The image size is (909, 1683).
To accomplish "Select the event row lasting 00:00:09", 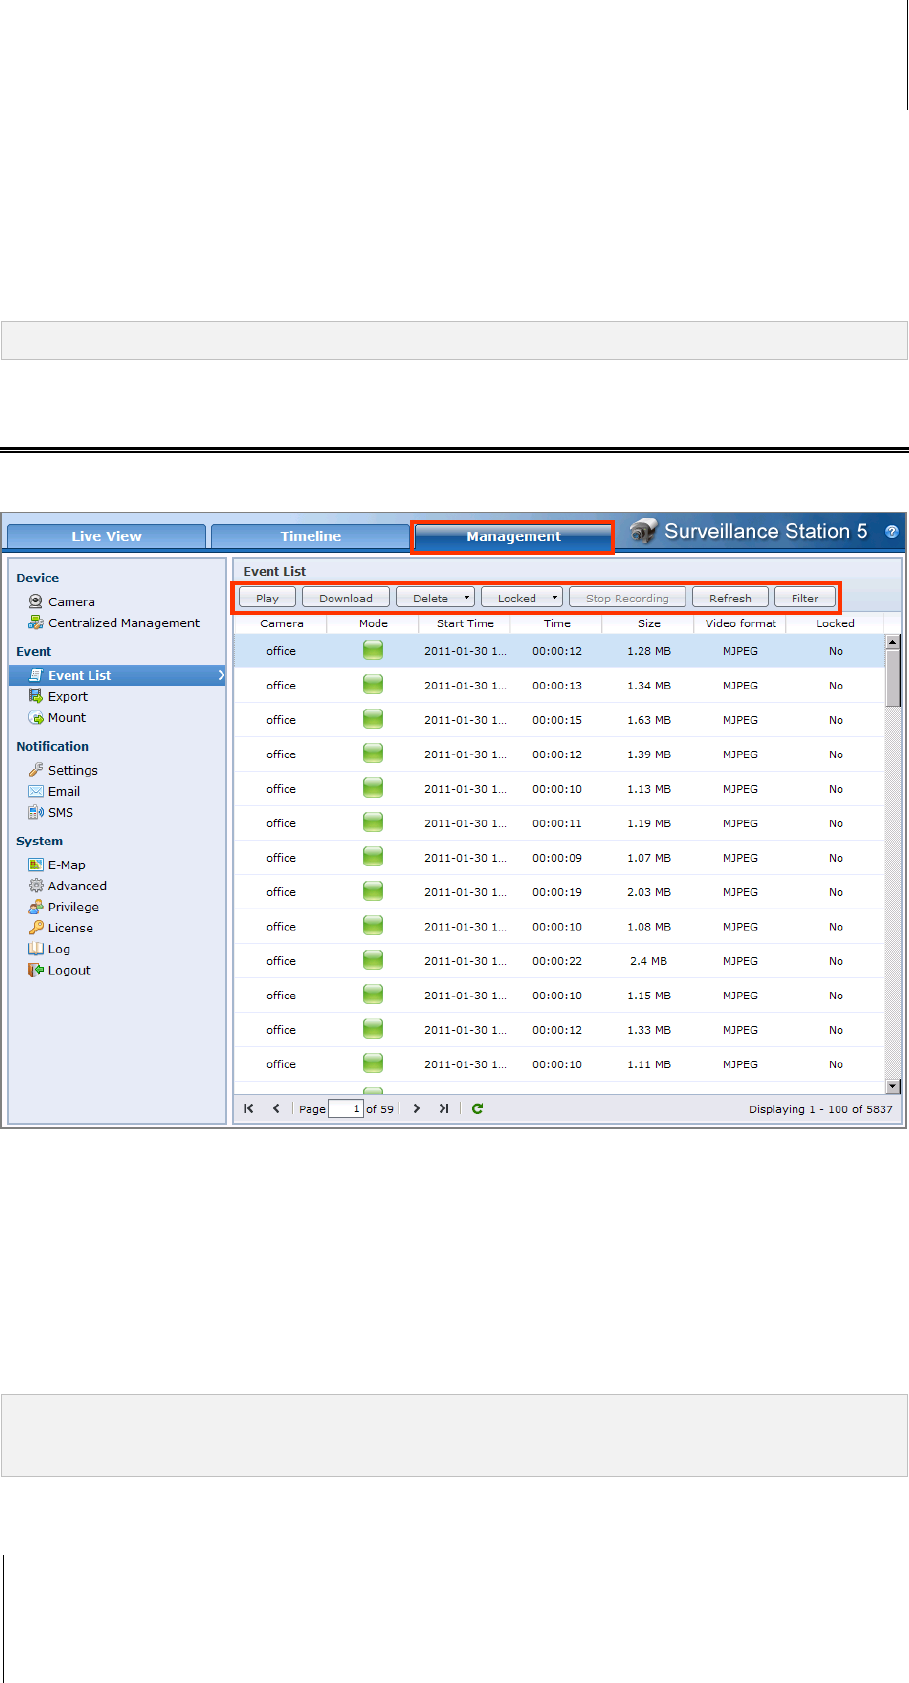I will click(560, 858).
